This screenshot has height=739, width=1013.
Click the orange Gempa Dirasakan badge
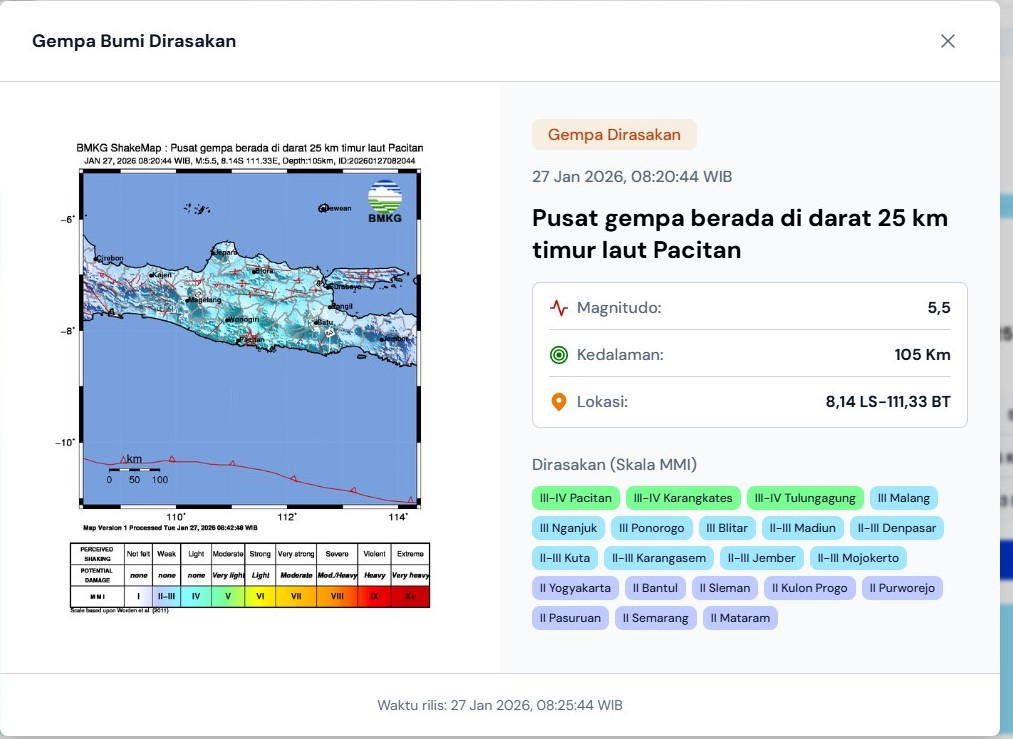tap(614, 135)
